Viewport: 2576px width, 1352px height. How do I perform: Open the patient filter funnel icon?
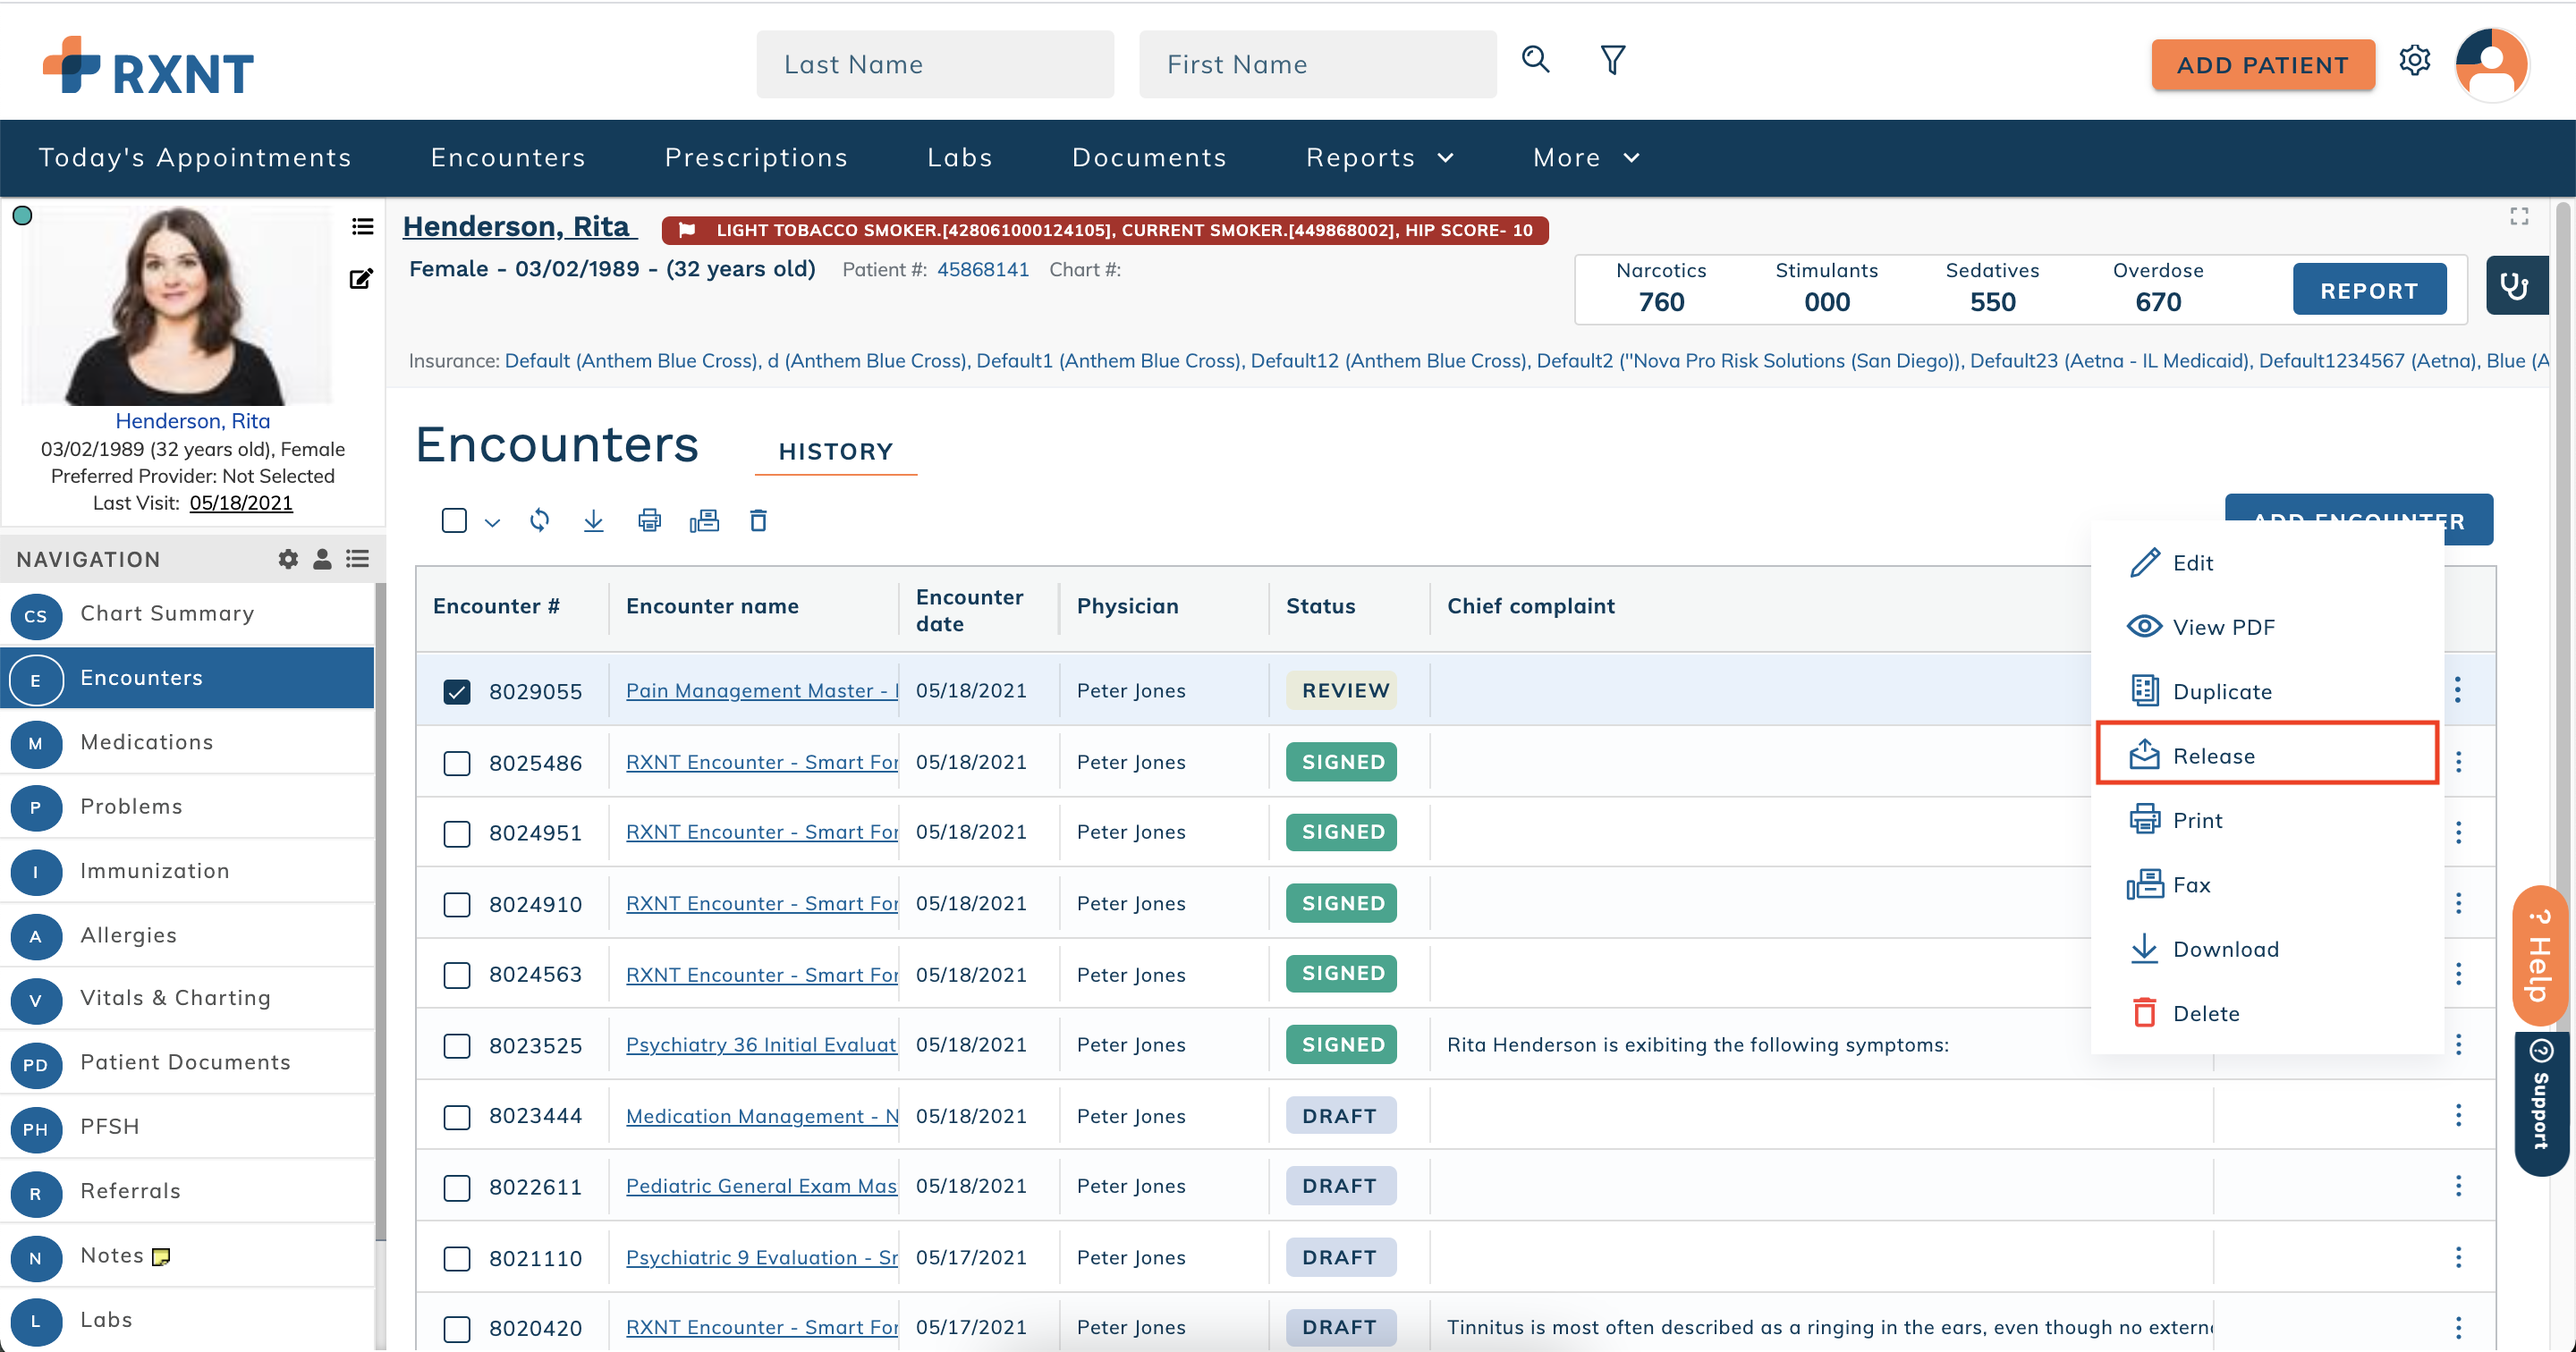pyautogui.click(x=1612, y=60)
